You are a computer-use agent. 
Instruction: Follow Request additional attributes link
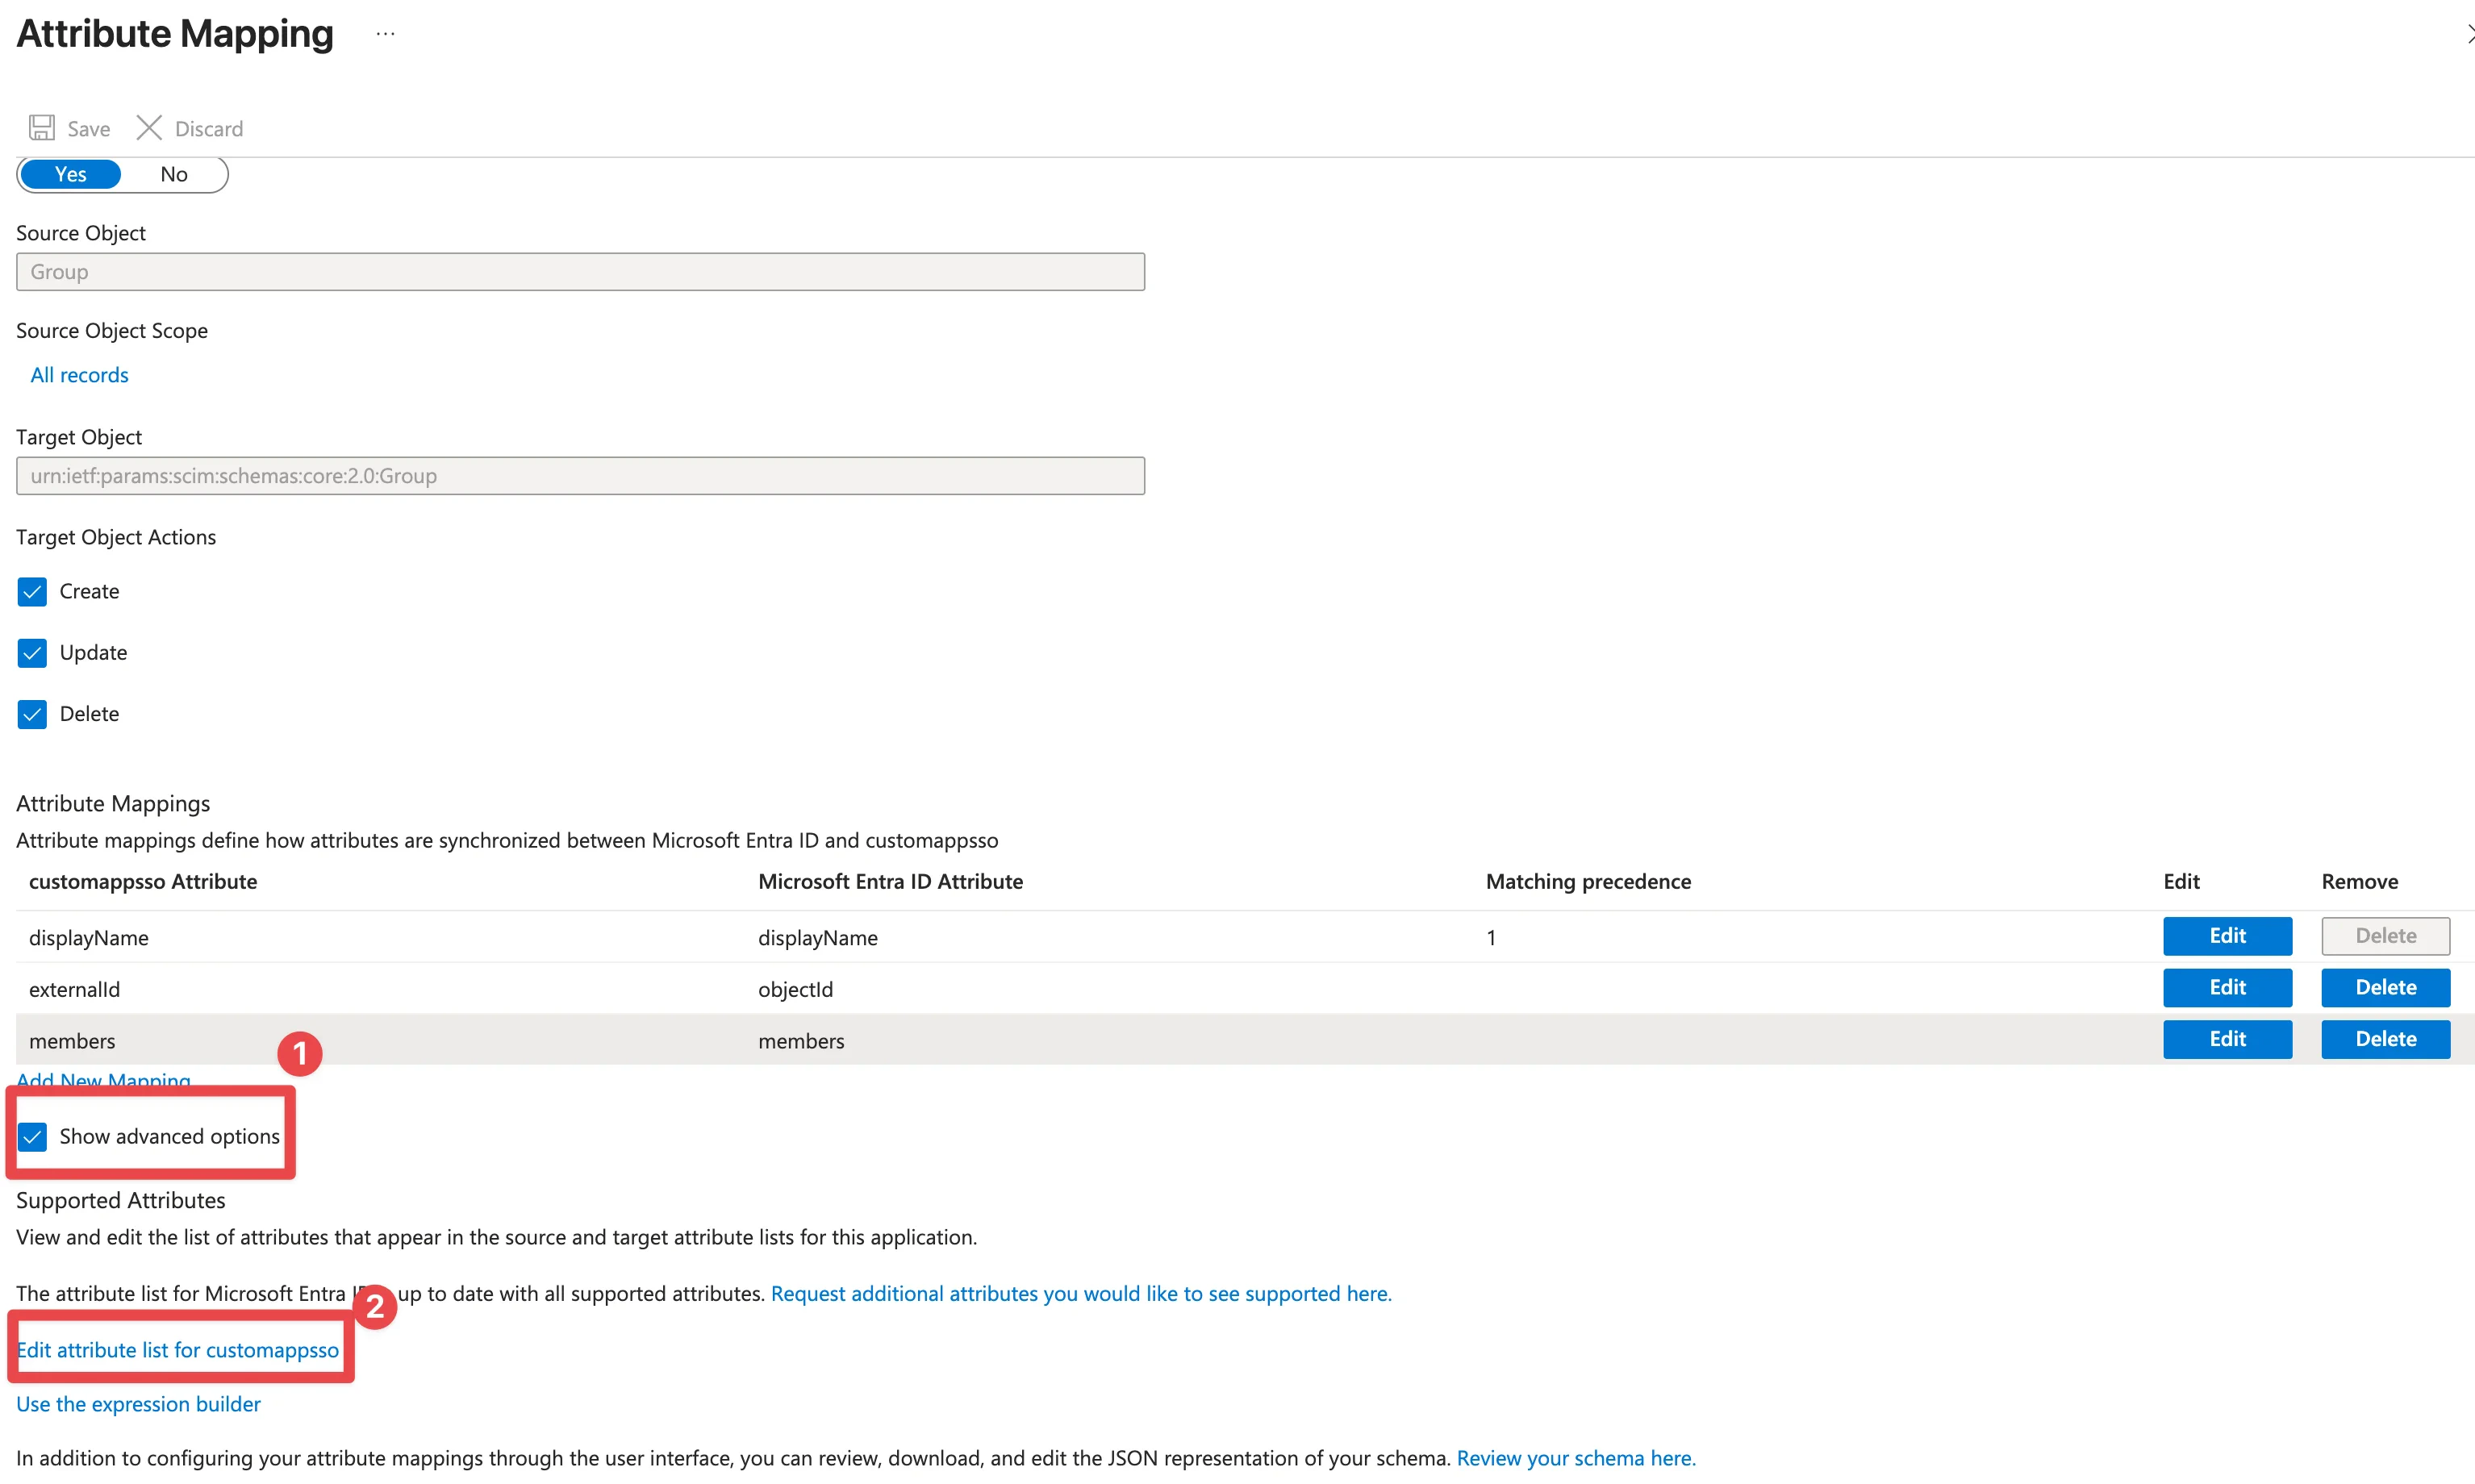click(1080, 1292)
